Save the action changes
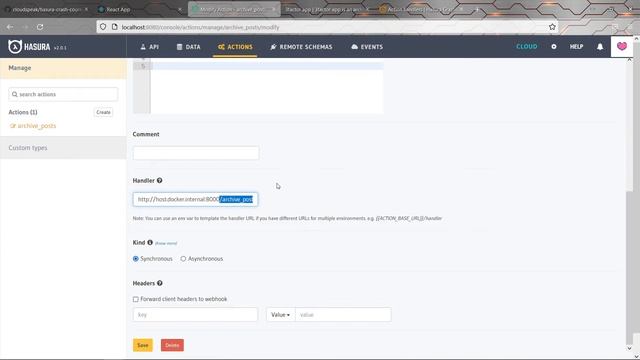 (x=143, y=345)
